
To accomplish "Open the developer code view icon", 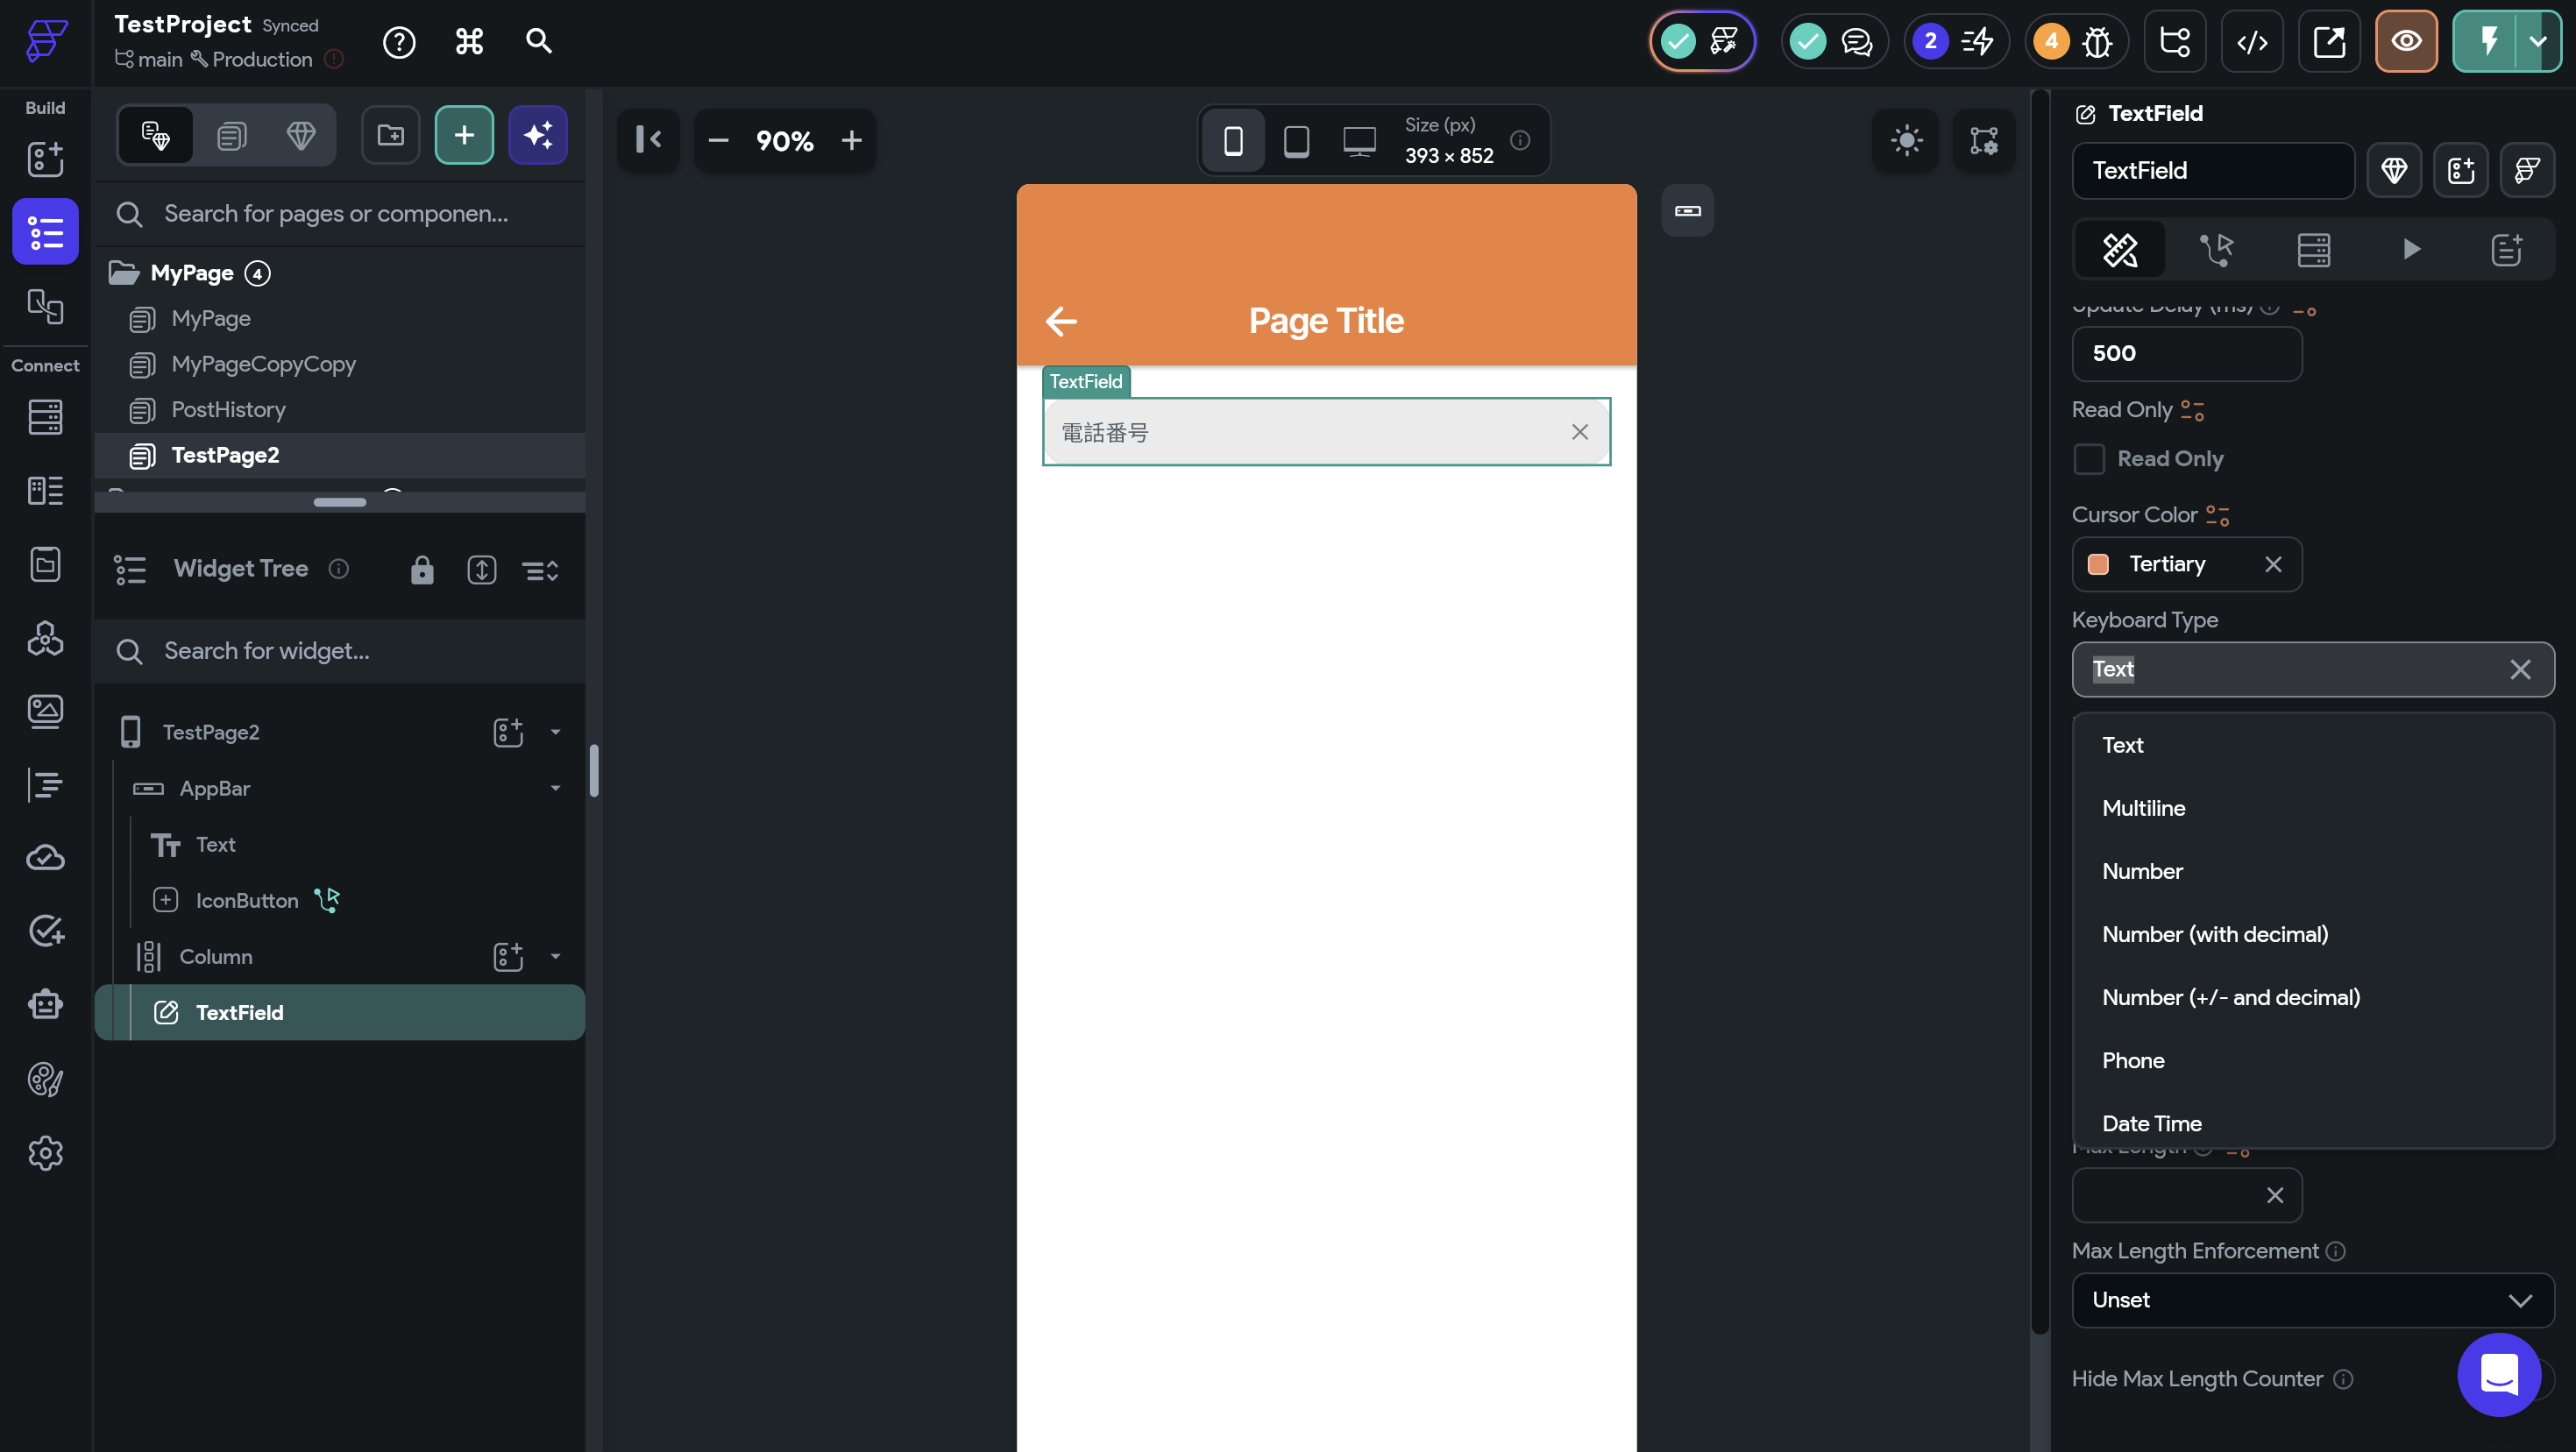I will (x=2251, y=42).
